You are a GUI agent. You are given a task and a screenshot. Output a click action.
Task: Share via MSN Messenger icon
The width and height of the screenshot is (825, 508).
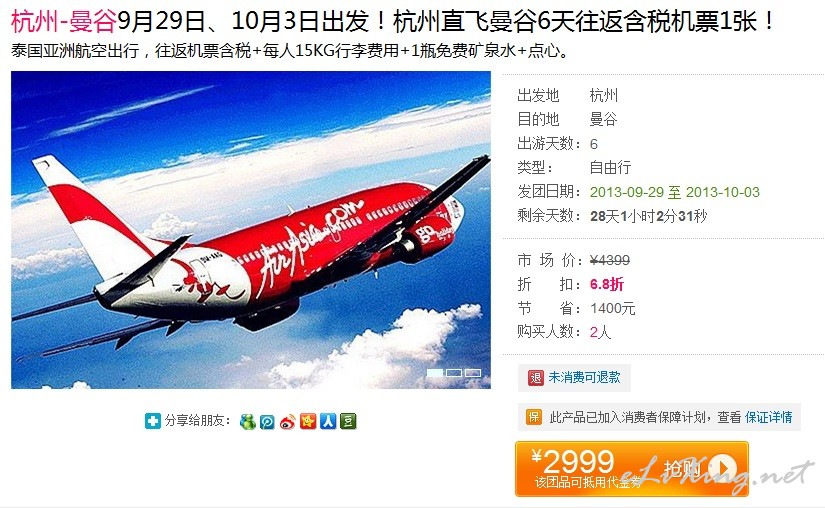(247, 421)
